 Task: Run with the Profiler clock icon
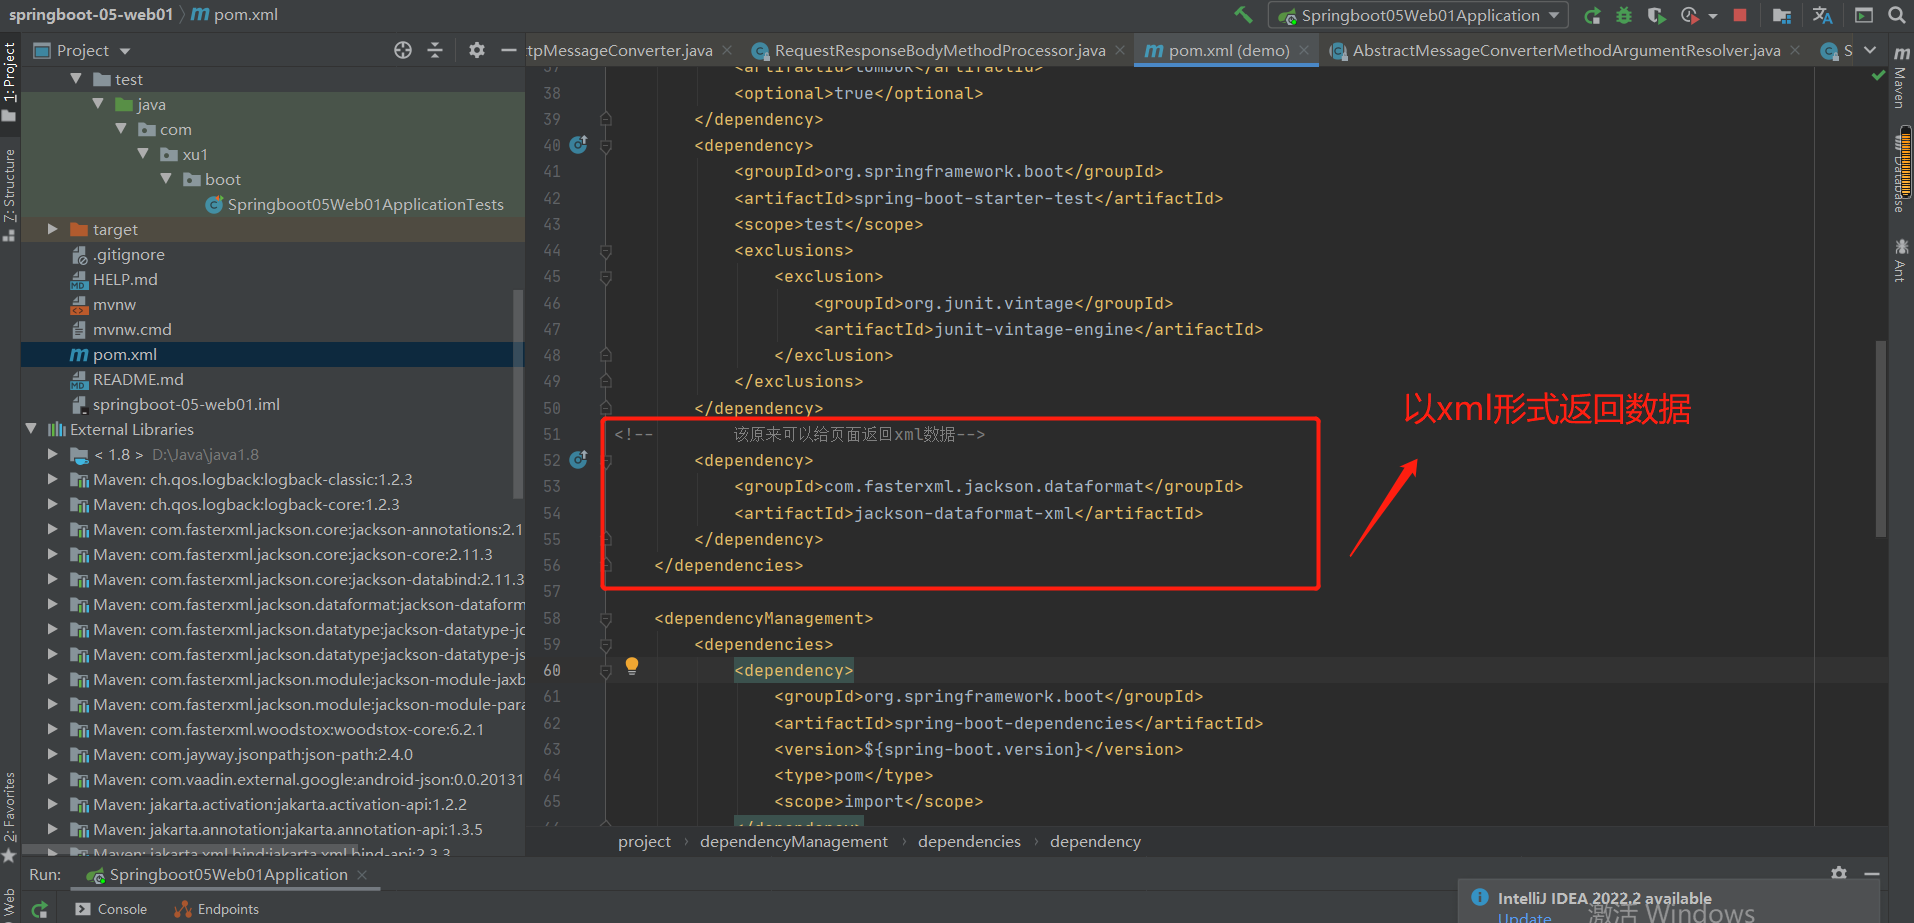[x=1690, y=15]
